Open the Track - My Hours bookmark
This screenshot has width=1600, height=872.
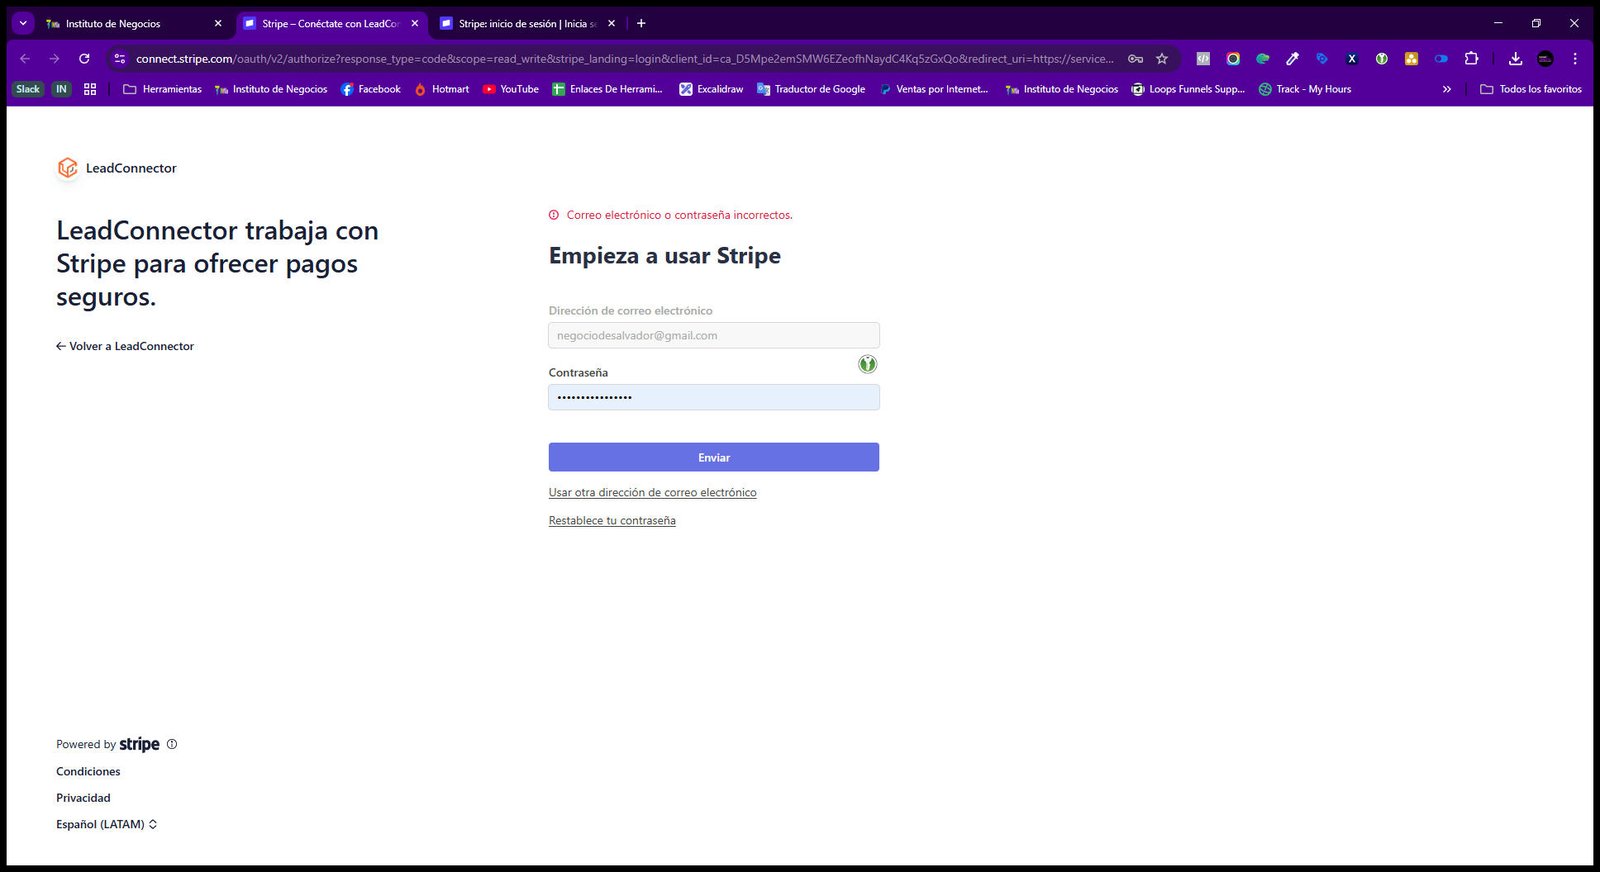(x=1305, y=89)
